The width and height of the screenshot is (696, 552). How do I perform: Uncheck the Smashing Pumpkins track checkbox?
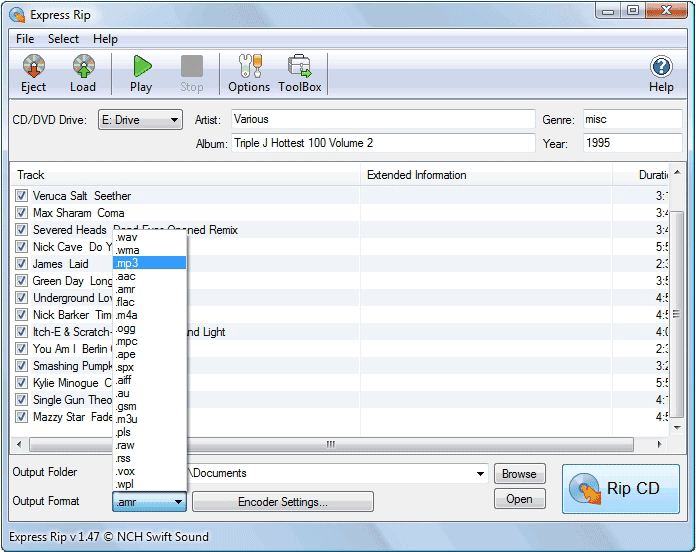point(21,366)
